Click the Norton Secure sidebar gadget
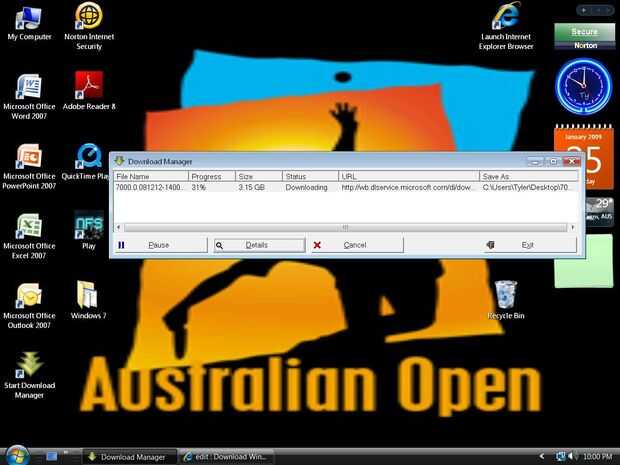This screenshot has width=620, height=465. pos(584,36)
